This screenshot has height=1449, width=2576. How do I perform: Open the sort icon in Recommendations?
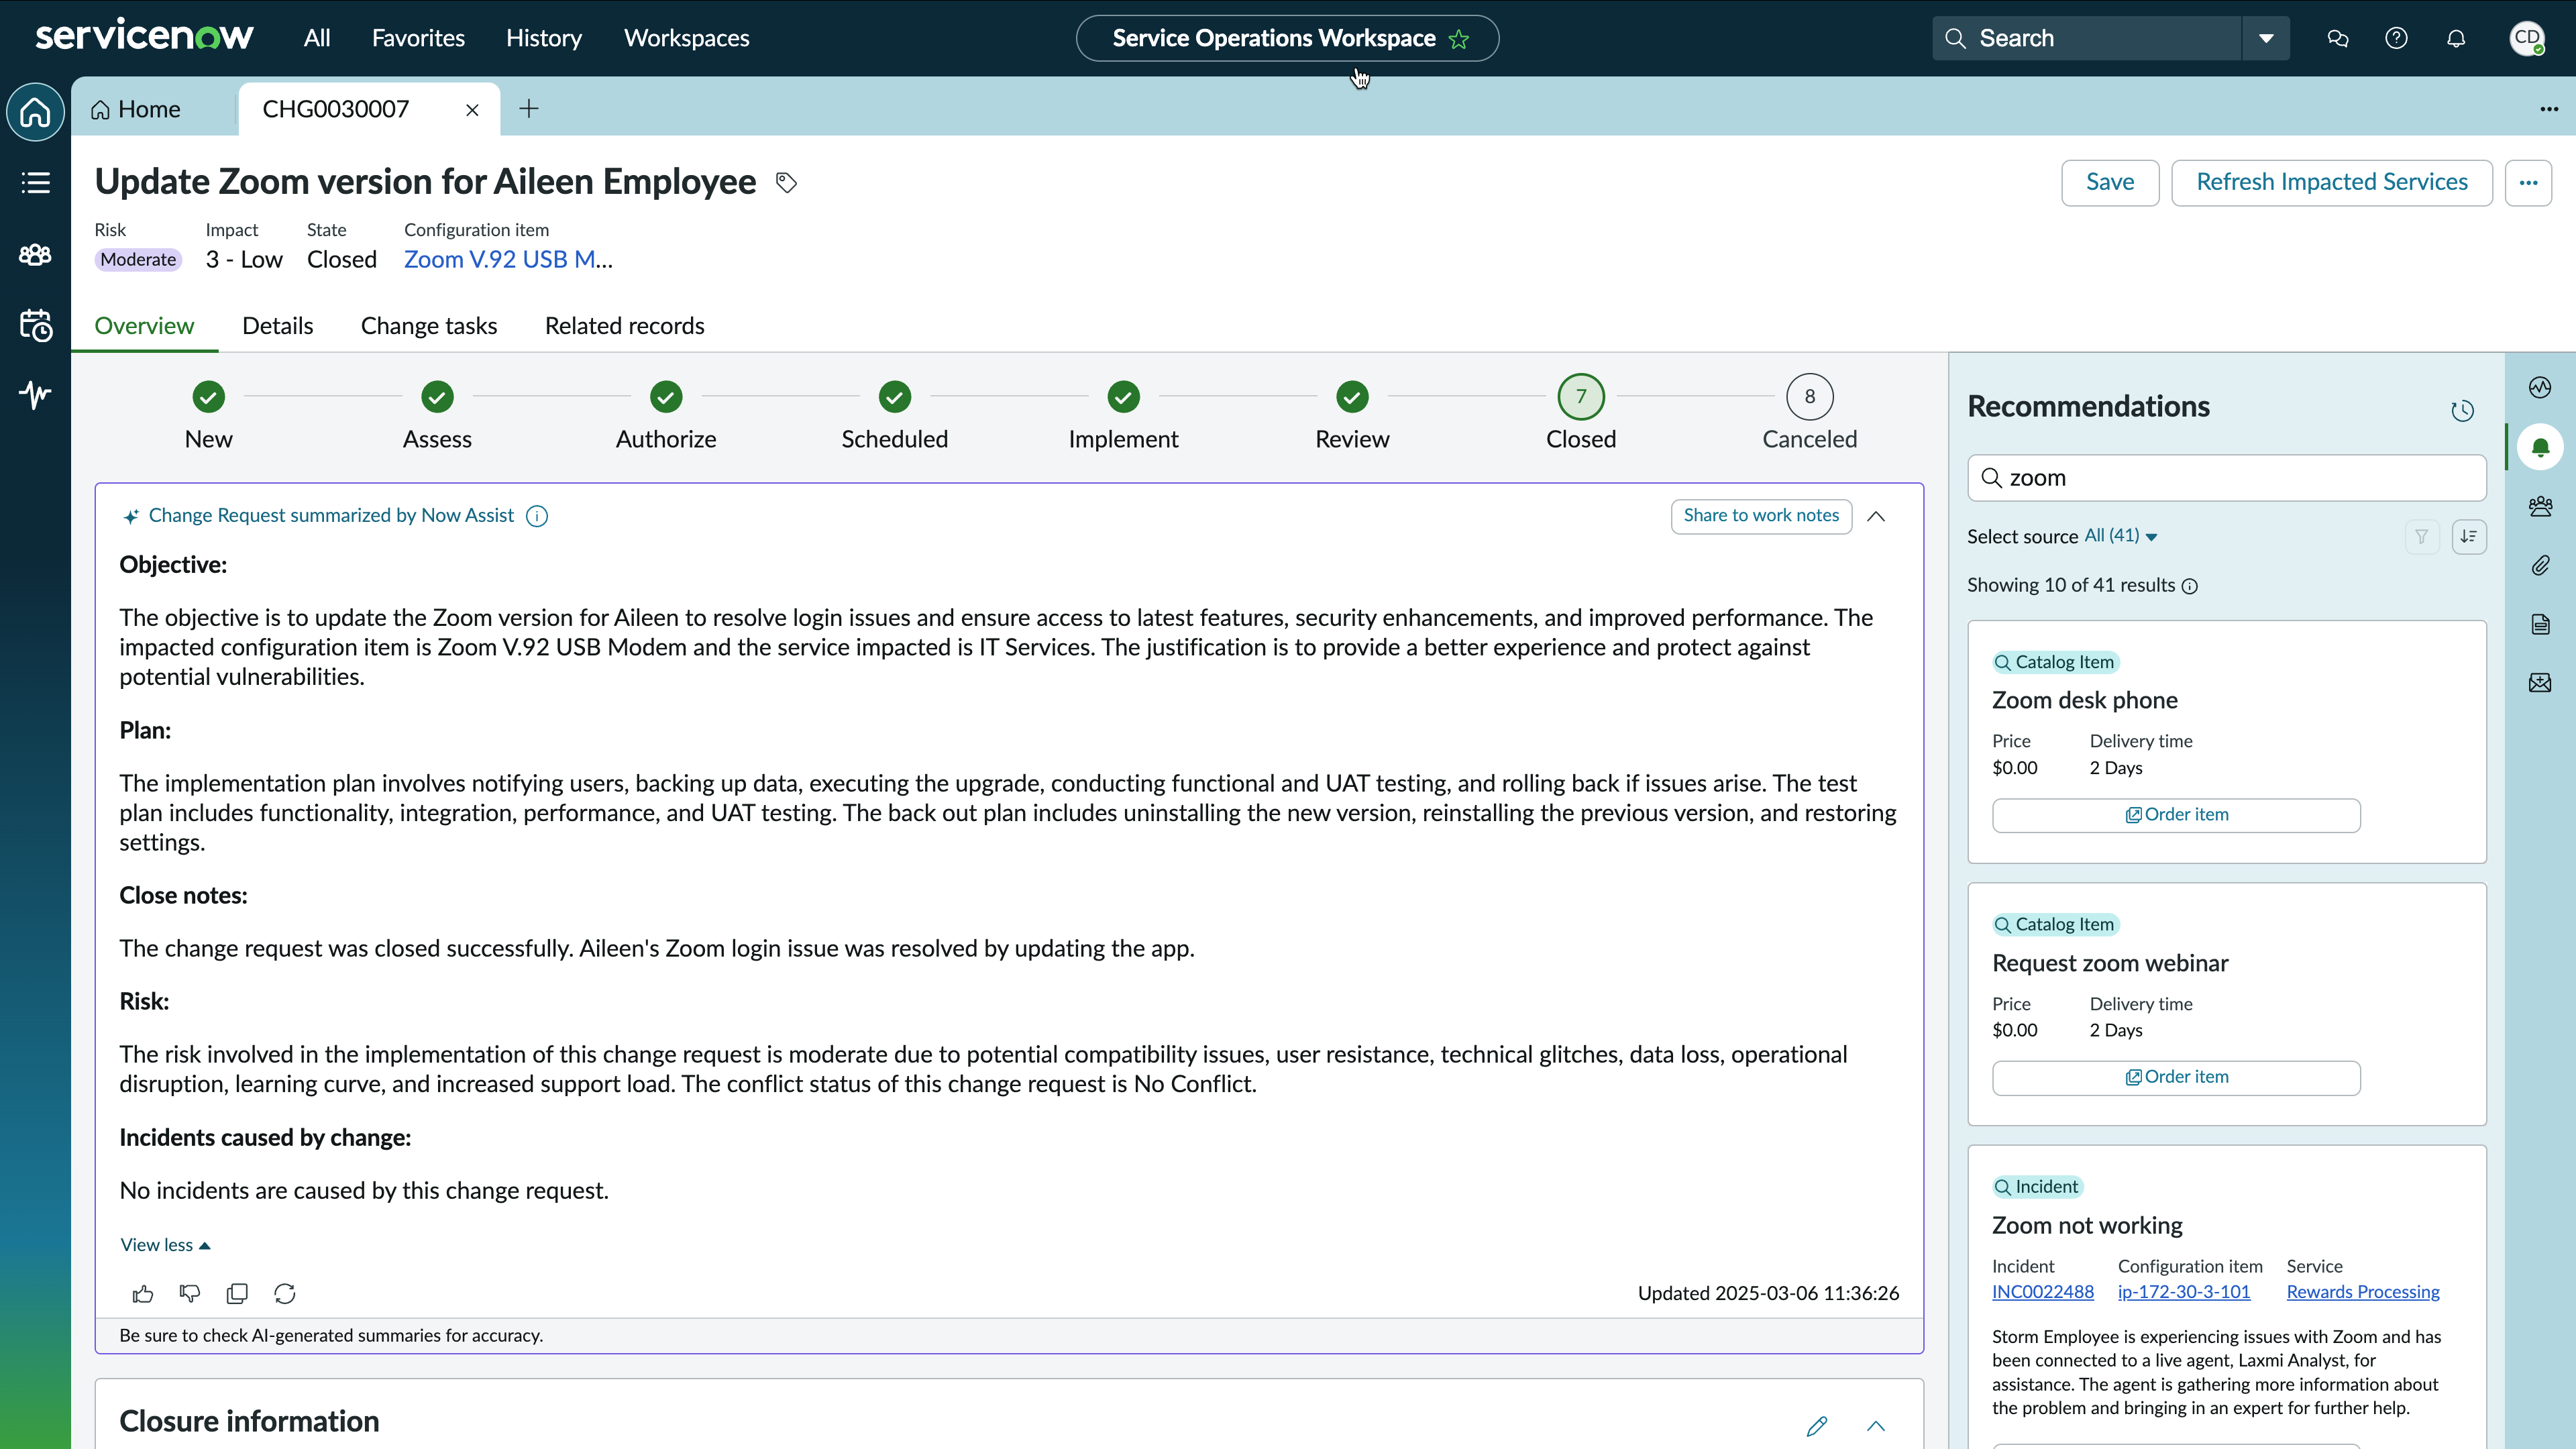pos(2469,537)
